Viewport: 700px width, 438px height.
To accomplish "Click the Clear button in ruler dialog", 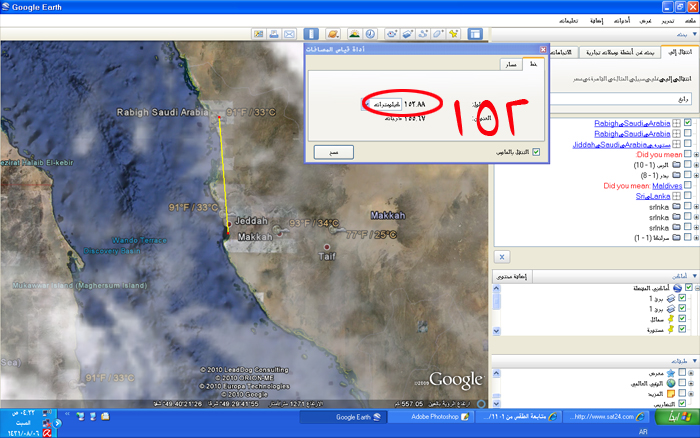I will (333, 152).
